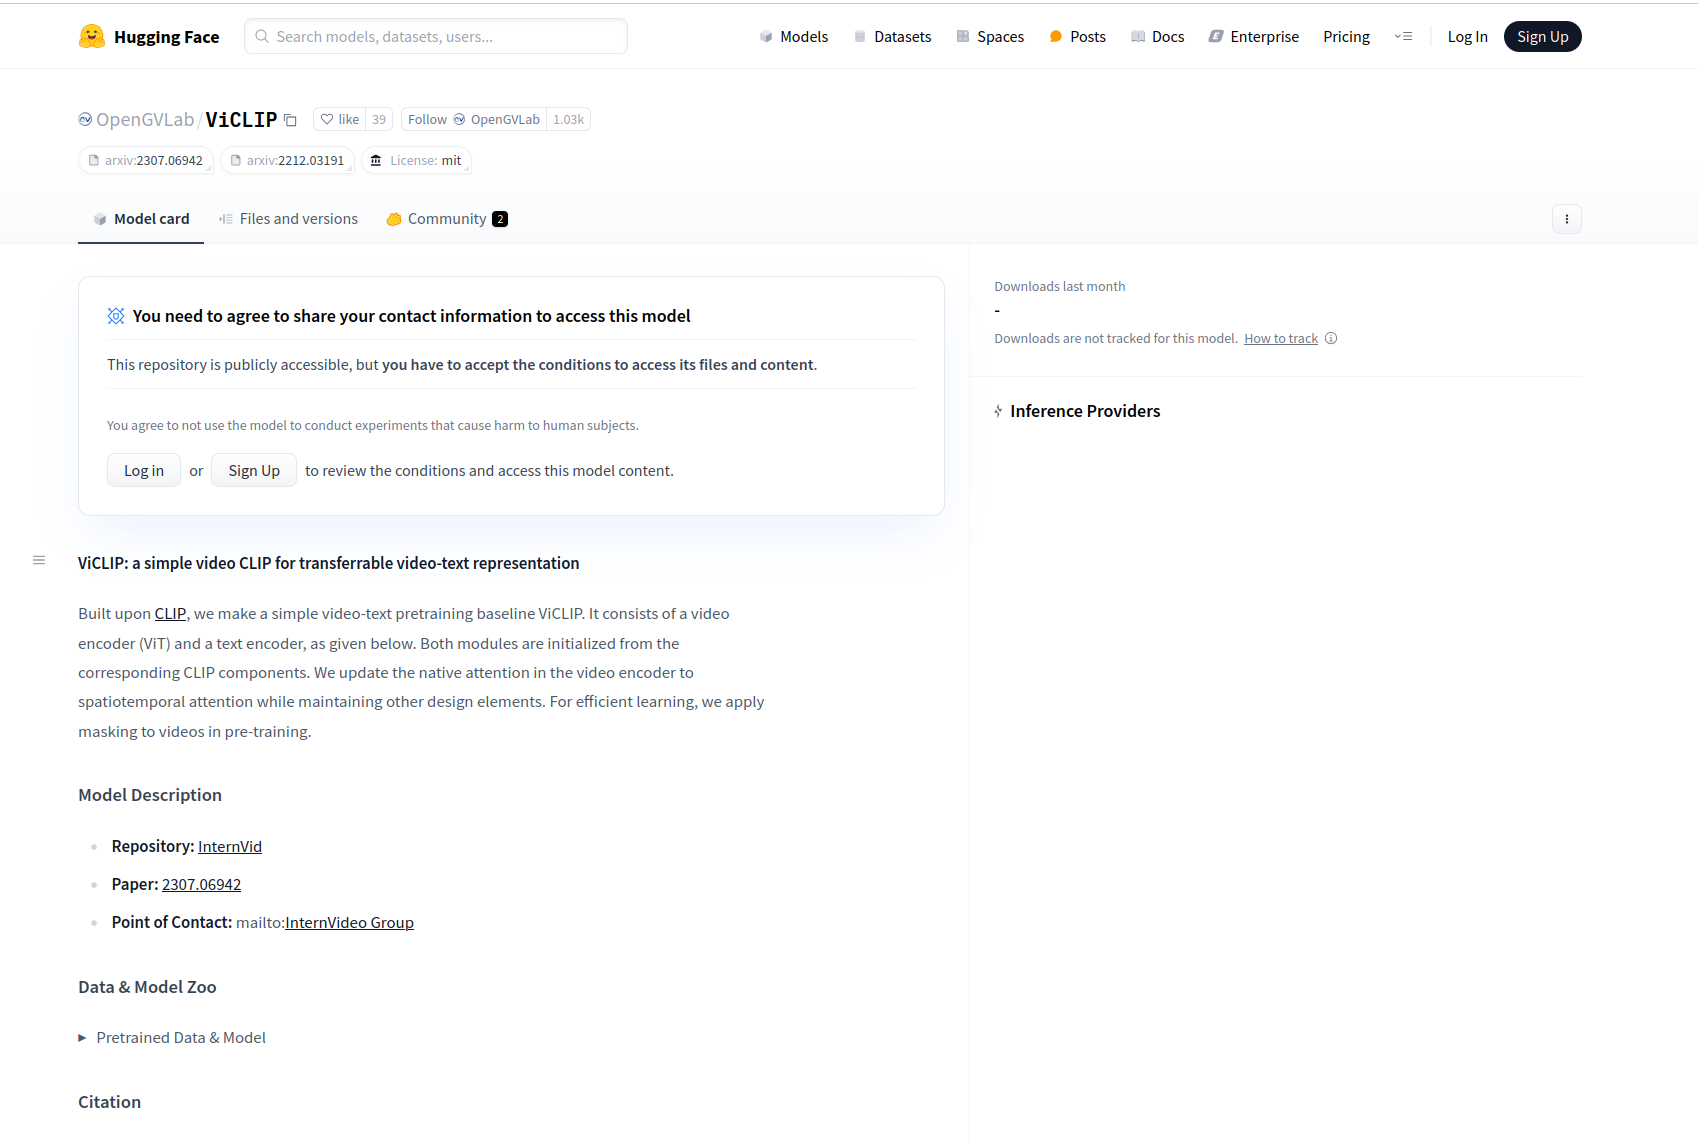The image size is (1698, 1144).
Task: Open the table of contents hamburger icon
Action: 39,560
